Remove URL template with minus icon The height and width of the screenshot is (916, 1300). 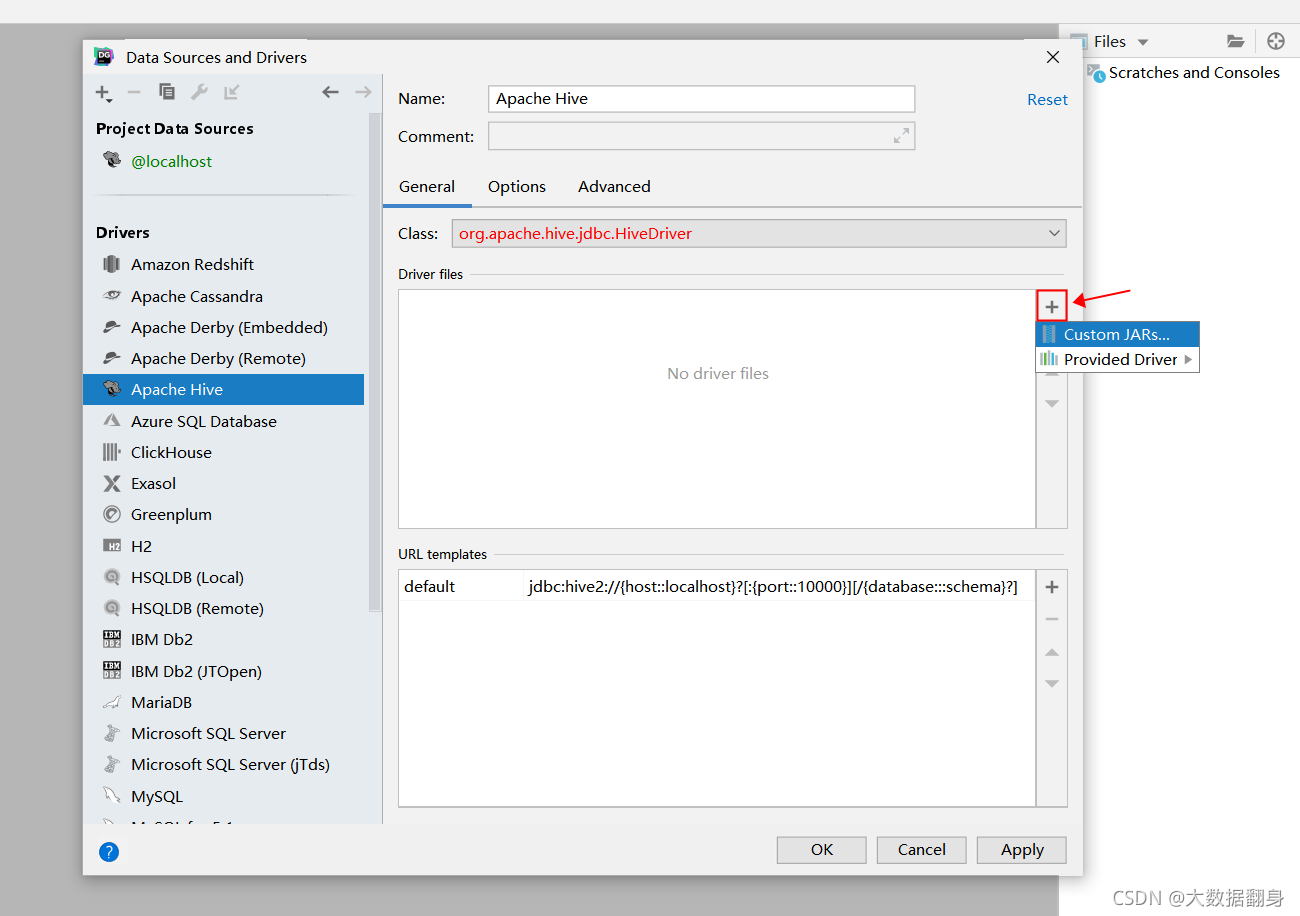pyautogui.click(x=1052, y=619)
